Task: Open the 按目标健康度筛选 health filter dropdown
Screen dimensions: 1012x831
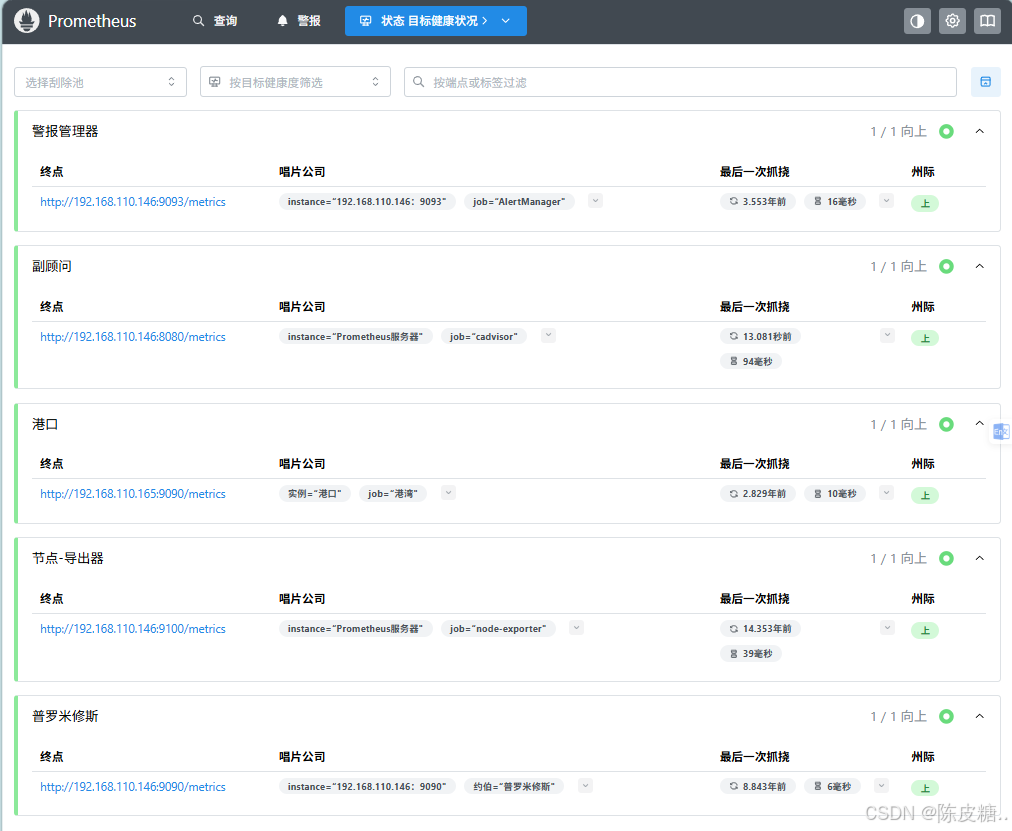Action: pyautogui.click(x=295, y=82)
